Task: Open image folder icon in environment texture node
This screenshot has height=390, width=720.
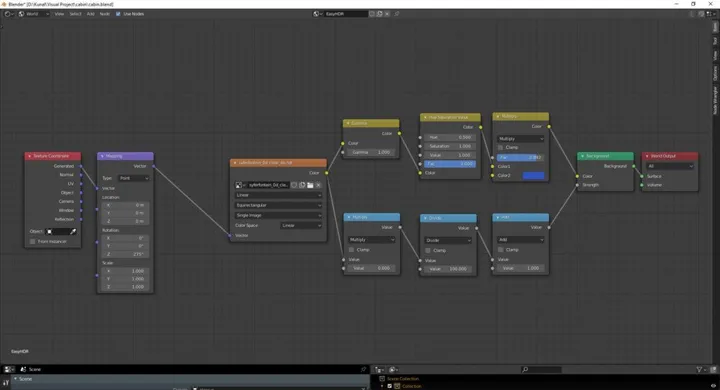Action: point(310,185)
